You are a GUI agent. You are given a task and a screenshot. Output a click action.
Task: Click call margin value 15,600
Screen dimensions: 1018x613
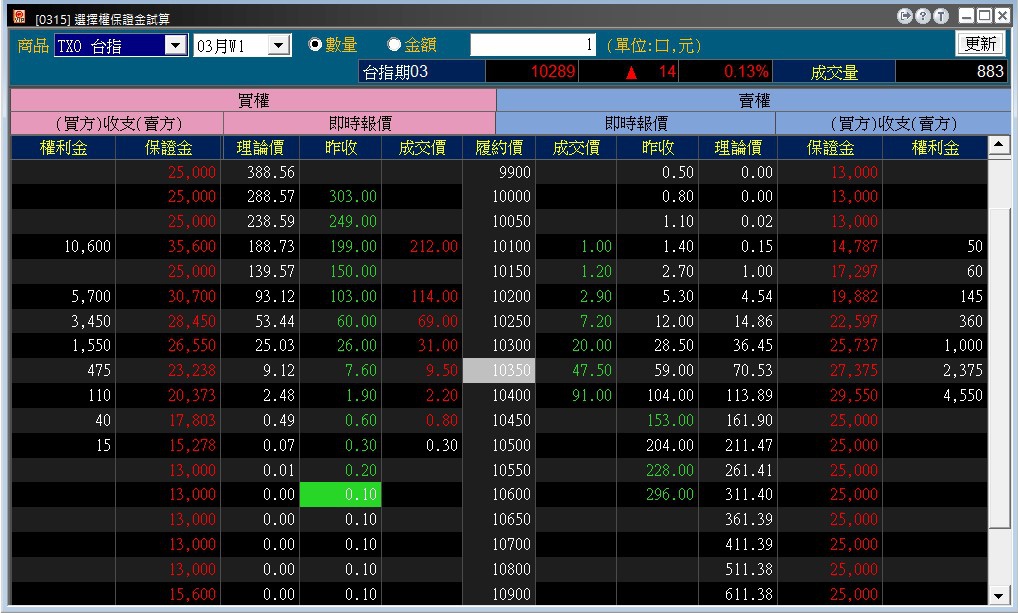pos(192,594)
